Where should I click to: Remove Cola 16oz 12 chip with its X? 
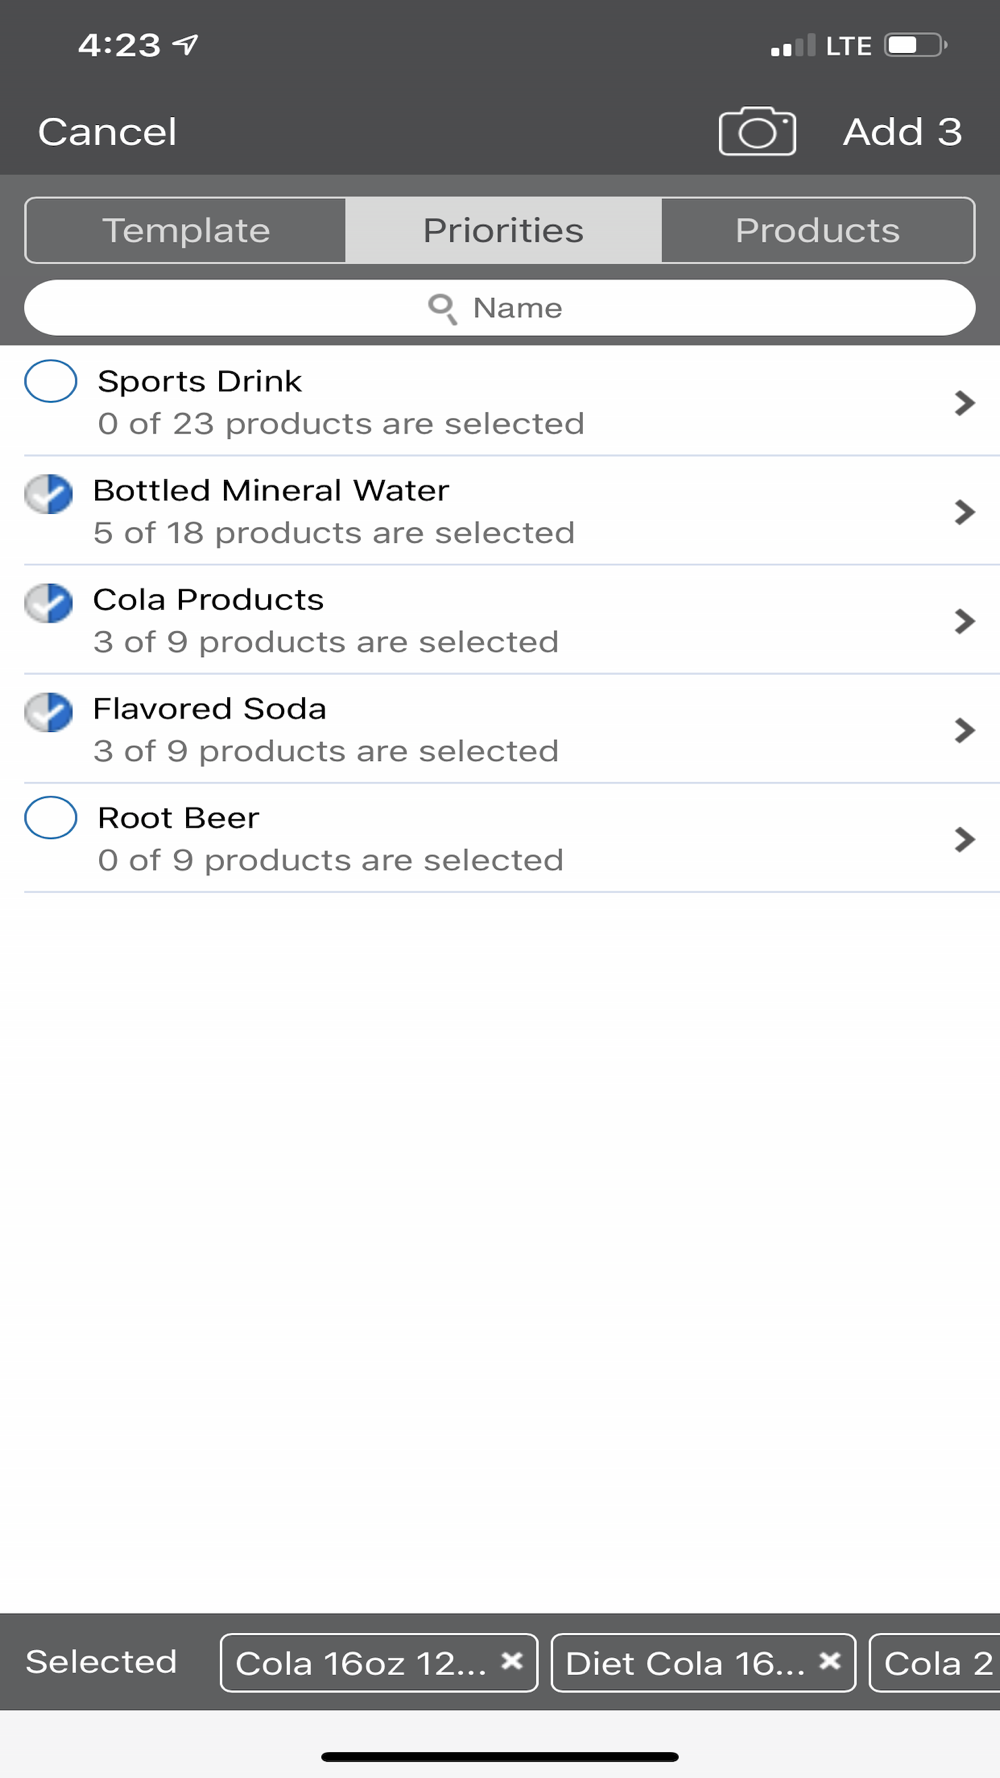(512, 1661)
